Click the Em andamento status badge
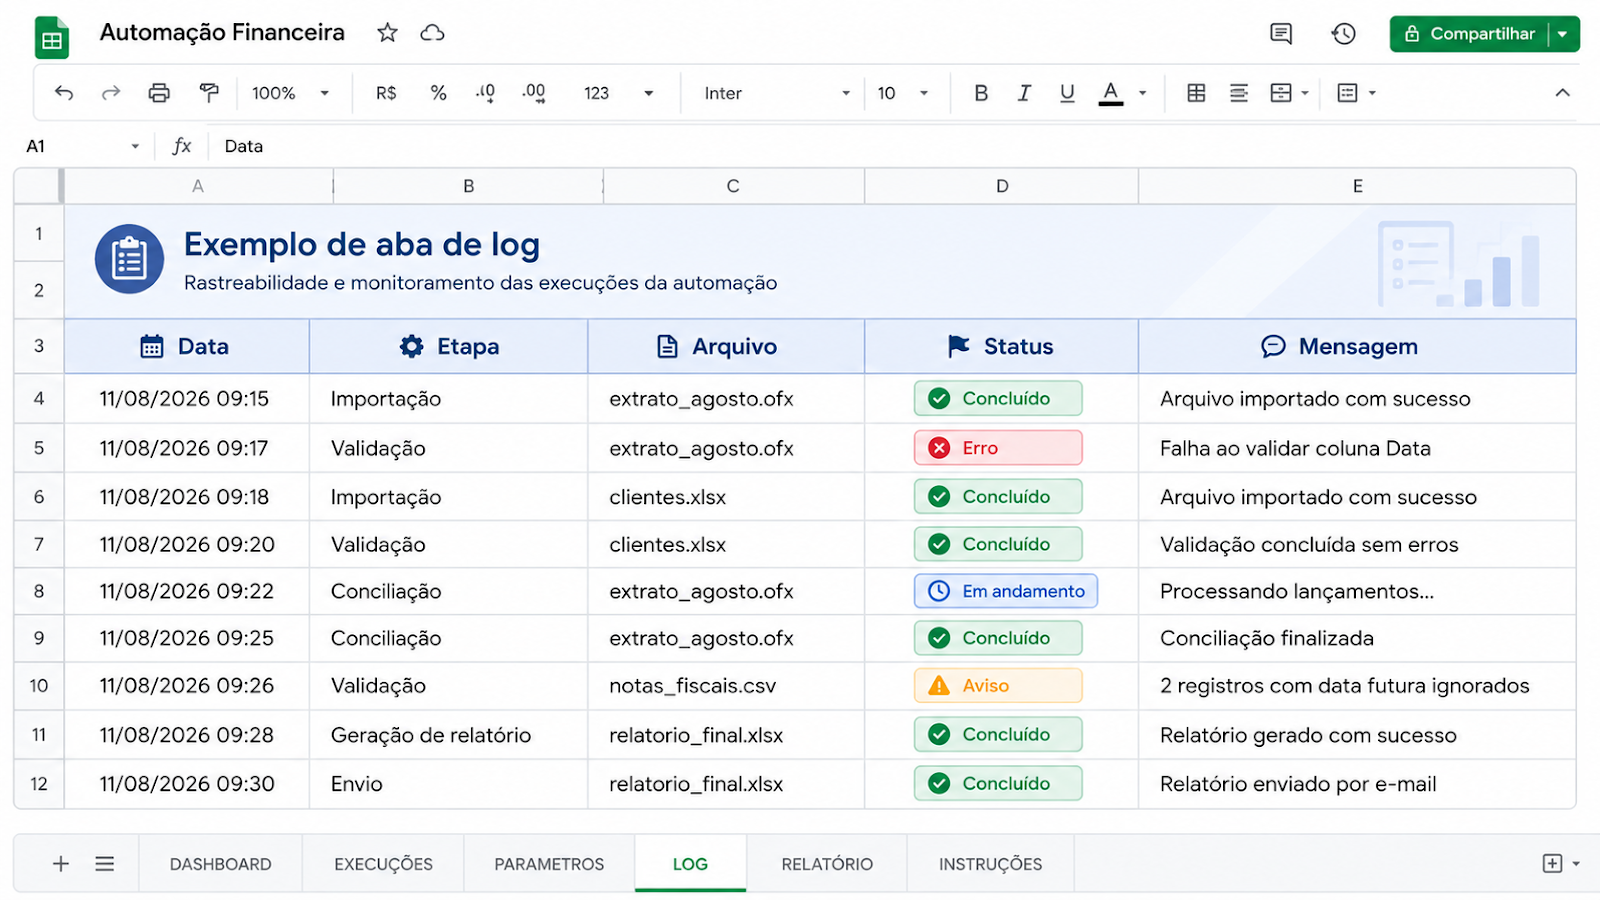 pyautogui.click(x=1006, y=591)
